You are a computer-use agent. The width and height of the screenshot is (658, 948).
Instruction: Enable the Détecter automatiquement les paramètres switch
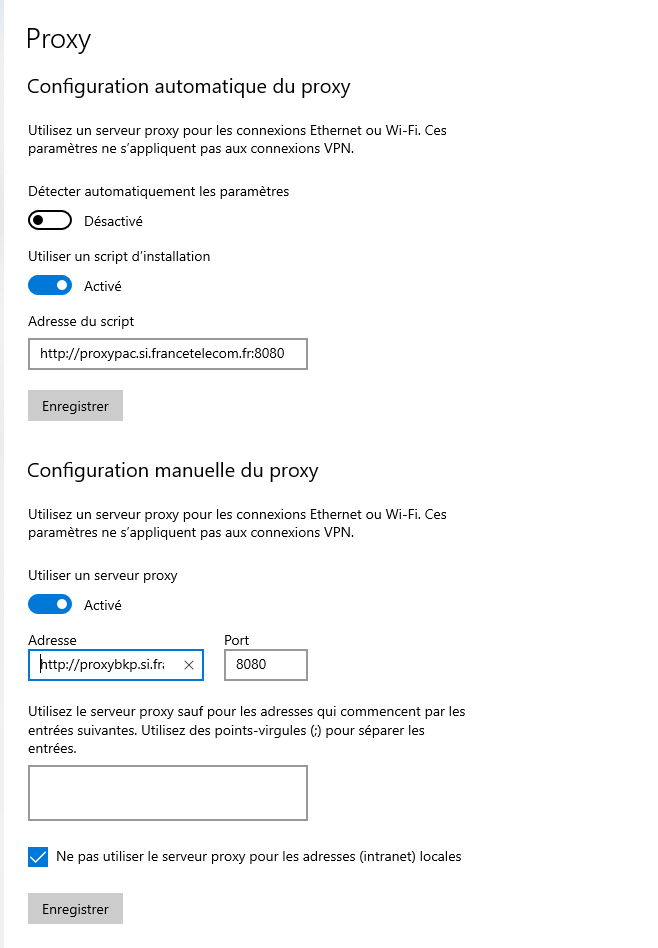point(50,221)
